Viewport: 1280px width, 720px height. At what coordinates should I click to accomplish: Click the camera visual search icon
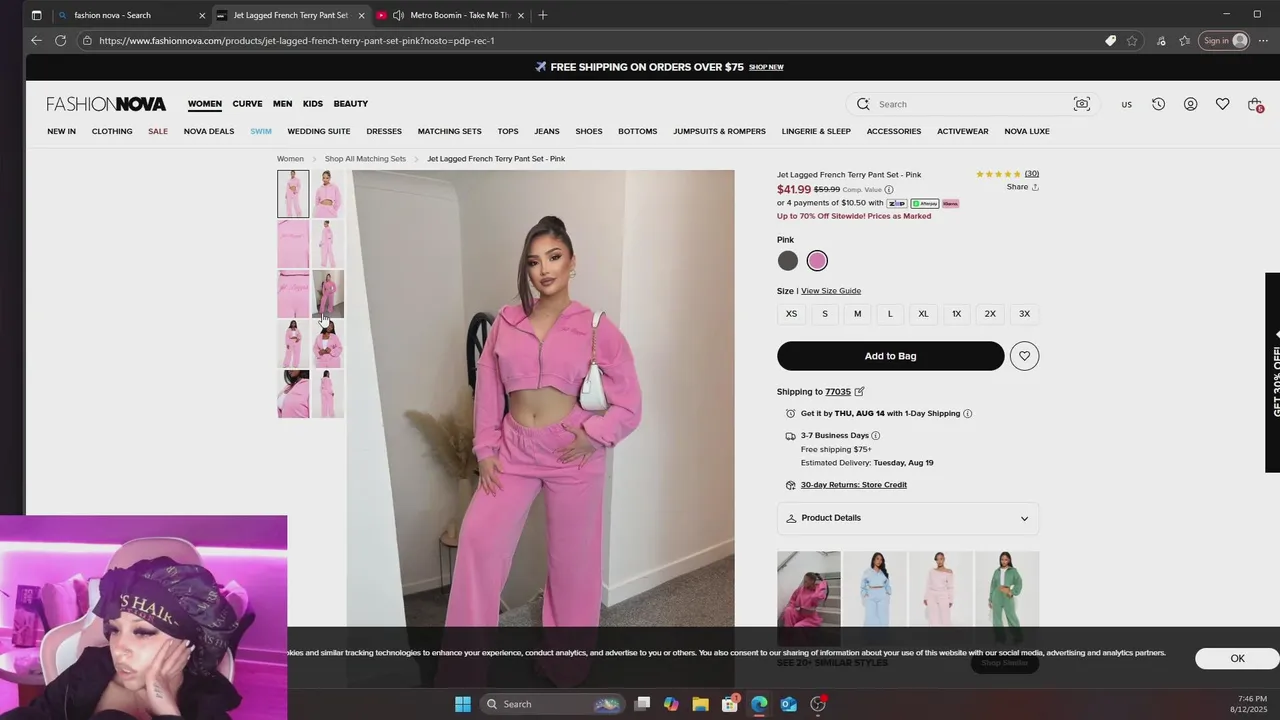point(1081,104)
